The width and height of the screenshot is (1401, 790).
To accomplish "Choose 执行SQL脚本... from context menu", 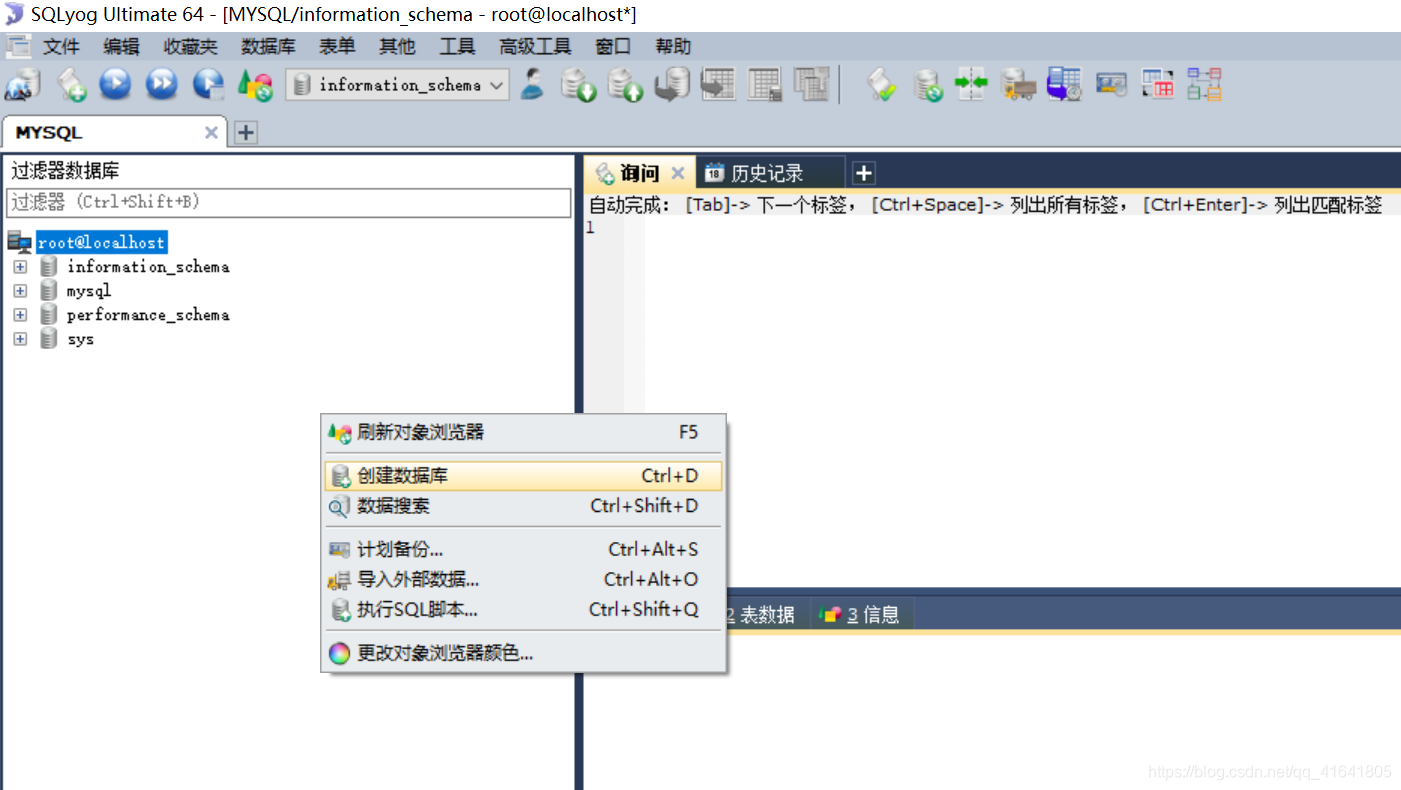I will click(523, 609).
